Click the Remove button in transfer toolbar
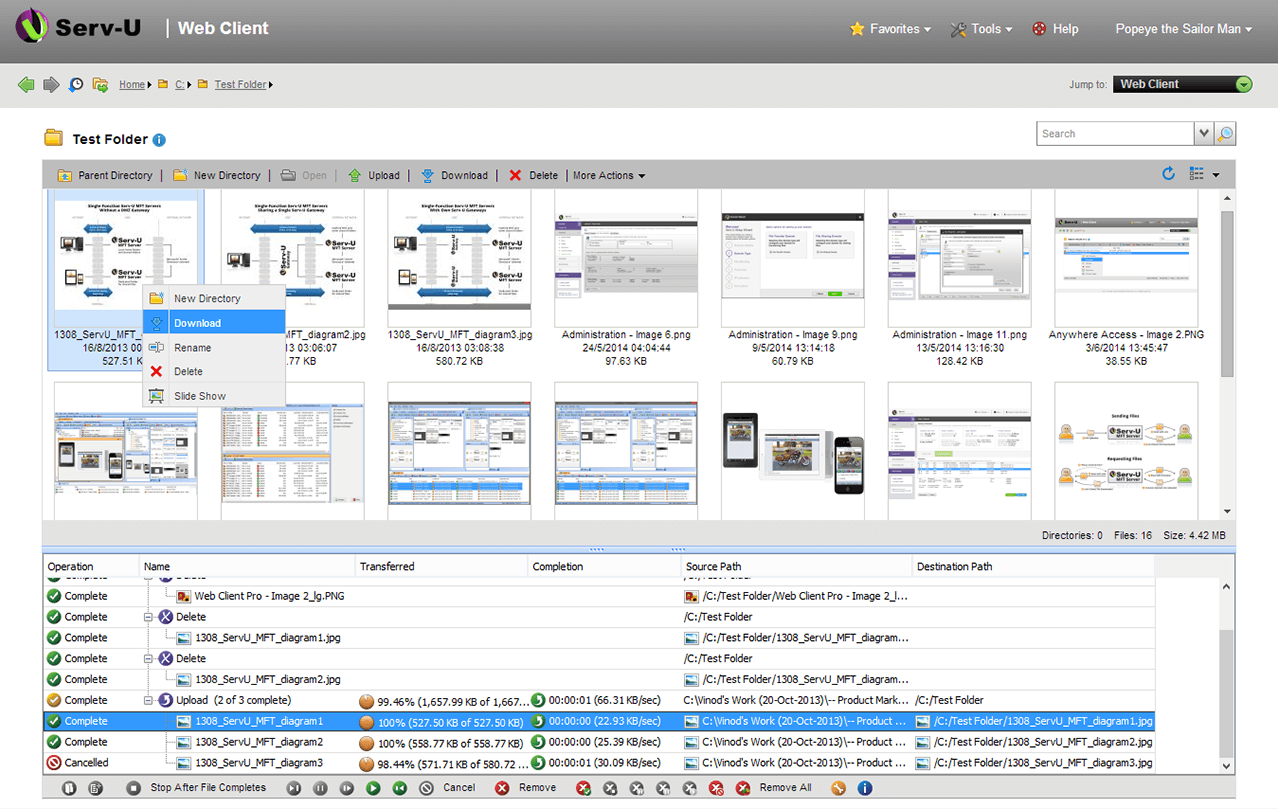 click(526, 788)
